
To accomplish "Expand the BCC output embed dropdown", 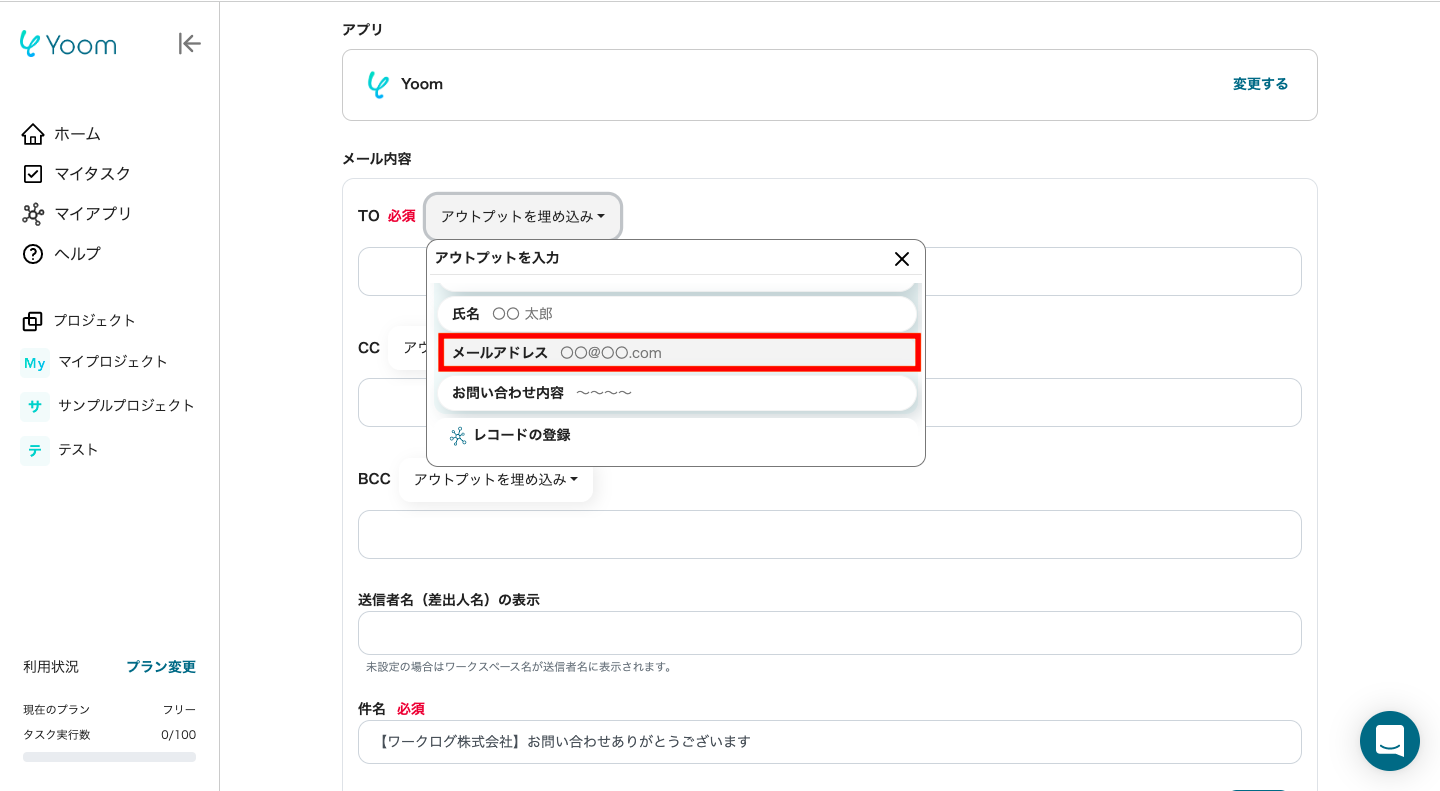I will click(495, 480).
